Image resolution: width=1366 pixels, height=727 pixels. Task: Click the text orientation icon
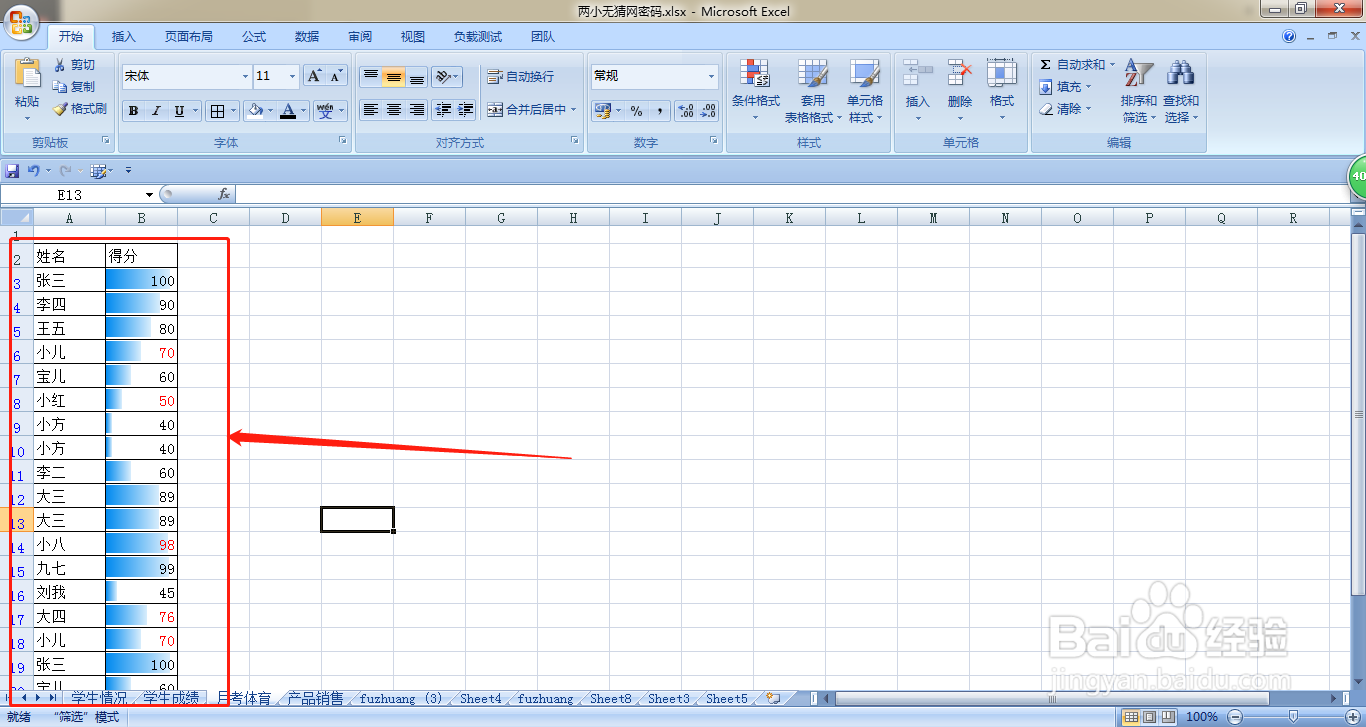(x=443, y=76)
